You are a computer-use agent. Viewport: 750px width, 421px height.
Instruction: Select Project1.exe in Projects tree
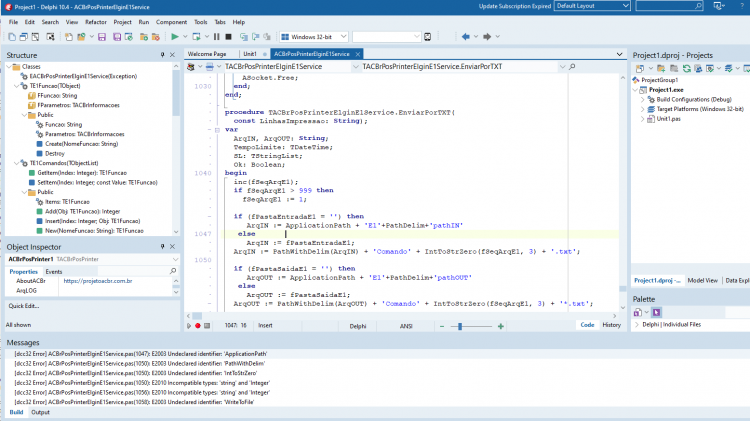click(666, 90)
